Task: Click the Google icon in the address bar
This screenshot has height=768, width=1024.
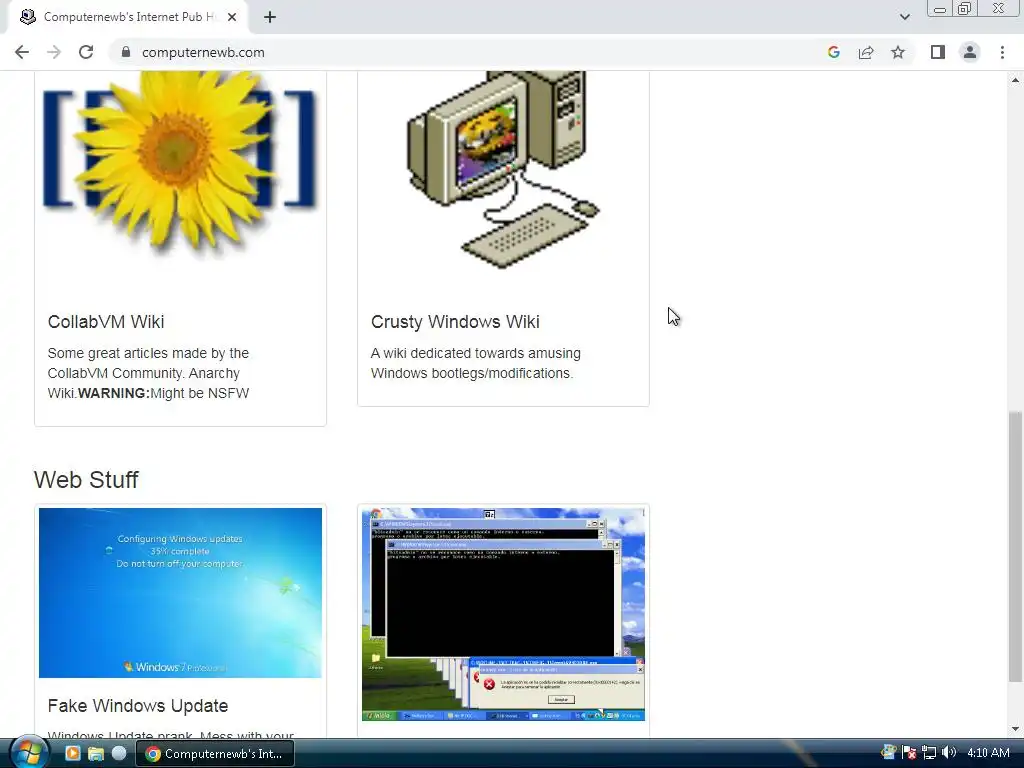Action: [833, 52]
